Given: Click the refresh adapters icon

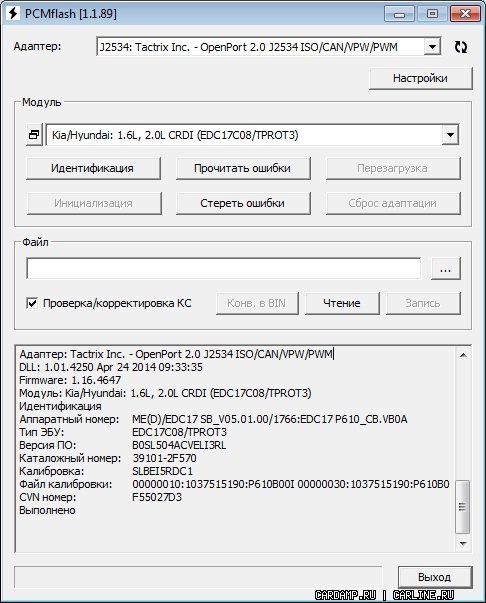Looking at the screenshot, I should pos(461,47).
